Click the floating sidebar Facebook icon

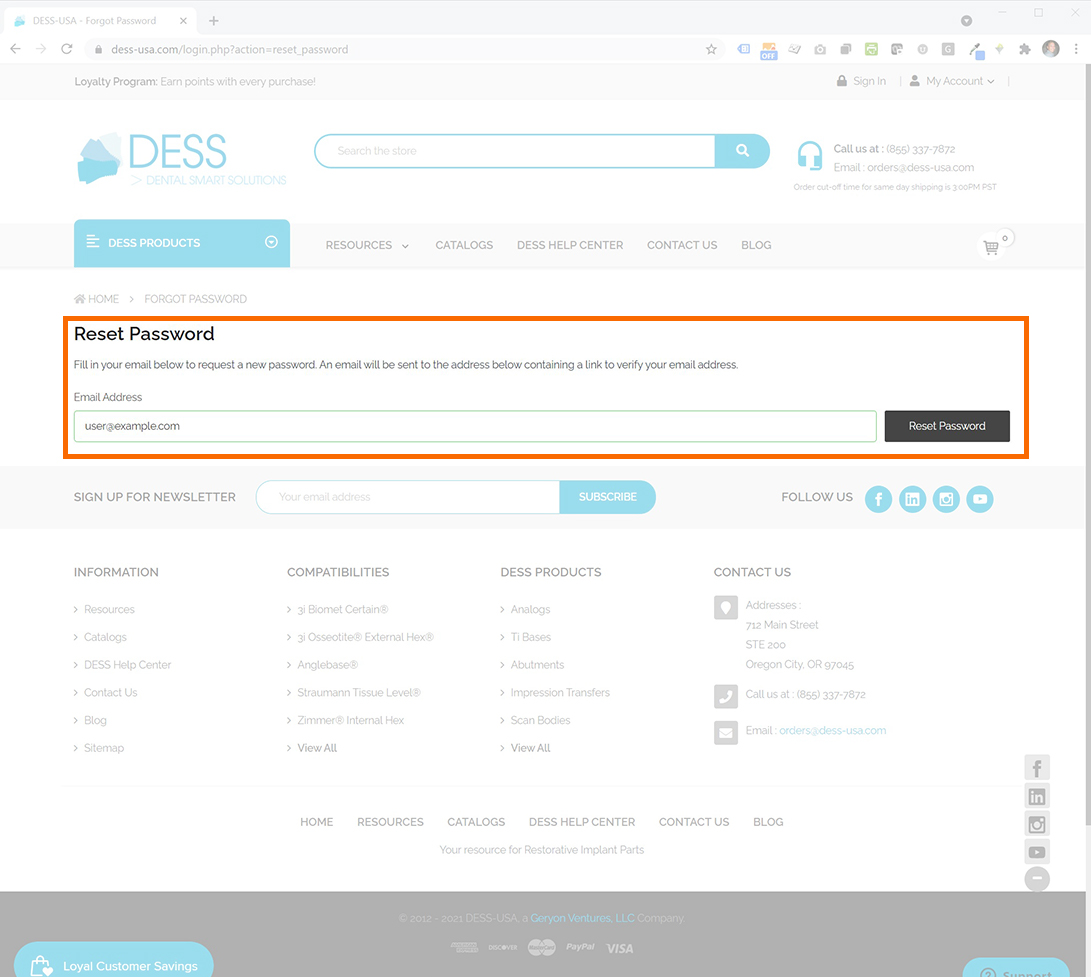[x=1037, y=768]
